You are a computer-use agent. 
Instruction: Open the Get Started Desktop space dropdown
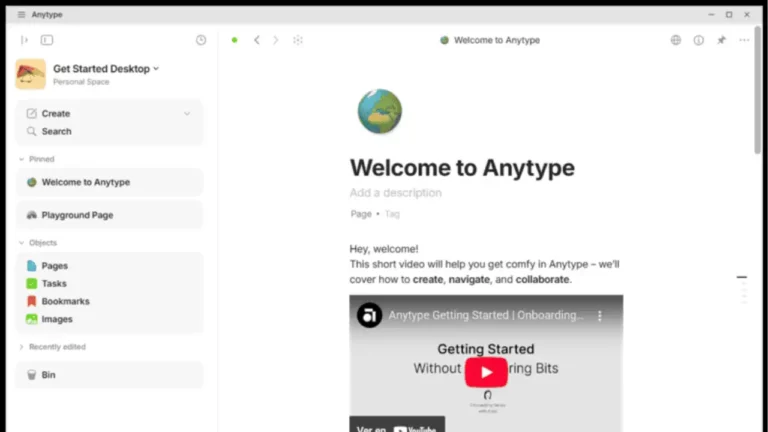coord(156,69)
